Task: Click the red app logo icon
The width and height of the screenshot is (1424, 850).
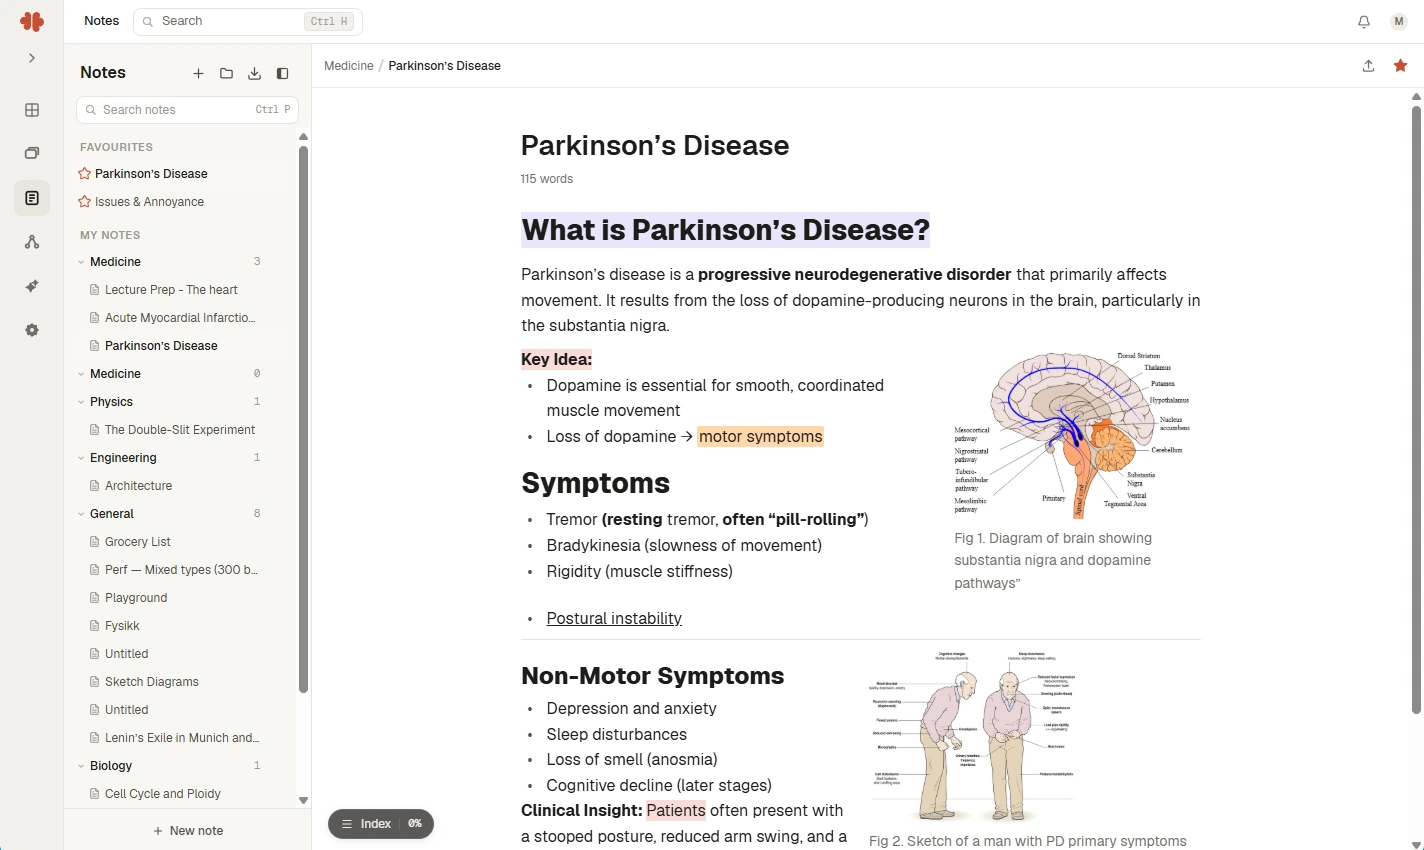Action: pyautogui.click(x=32, y=21)
